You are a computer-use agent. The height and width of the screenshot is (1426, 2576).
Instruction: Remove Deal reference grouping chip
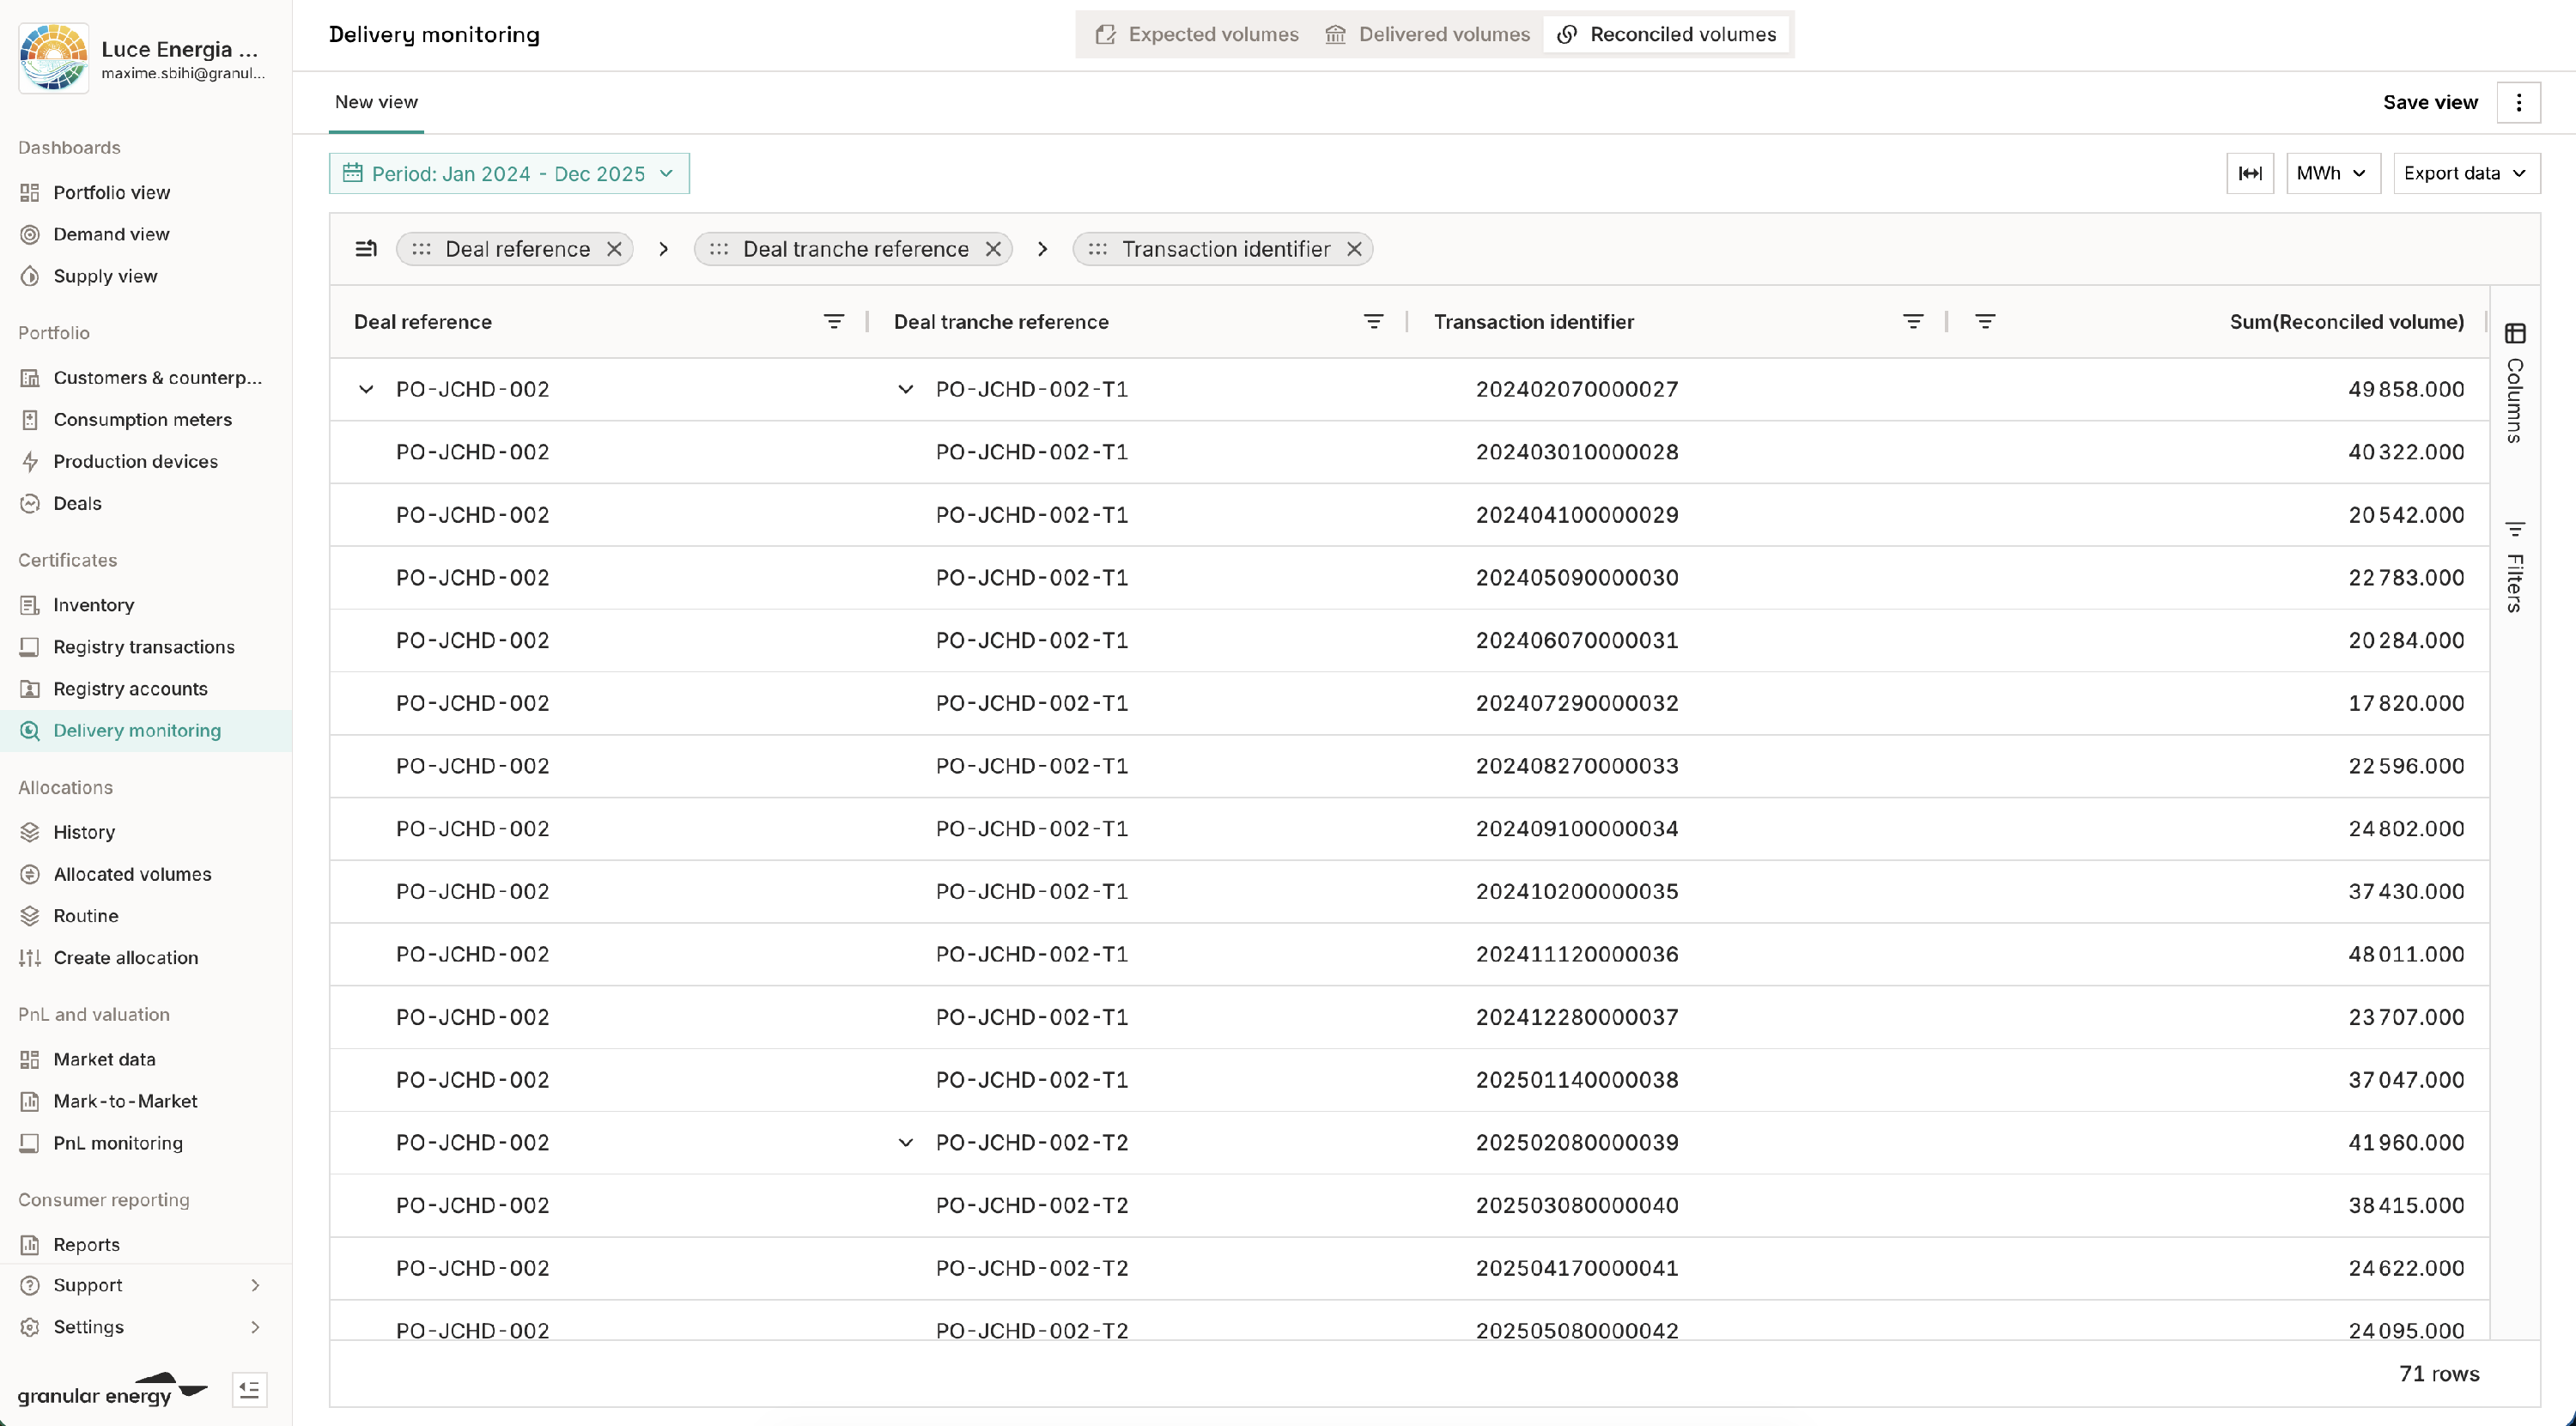(614, 249)
